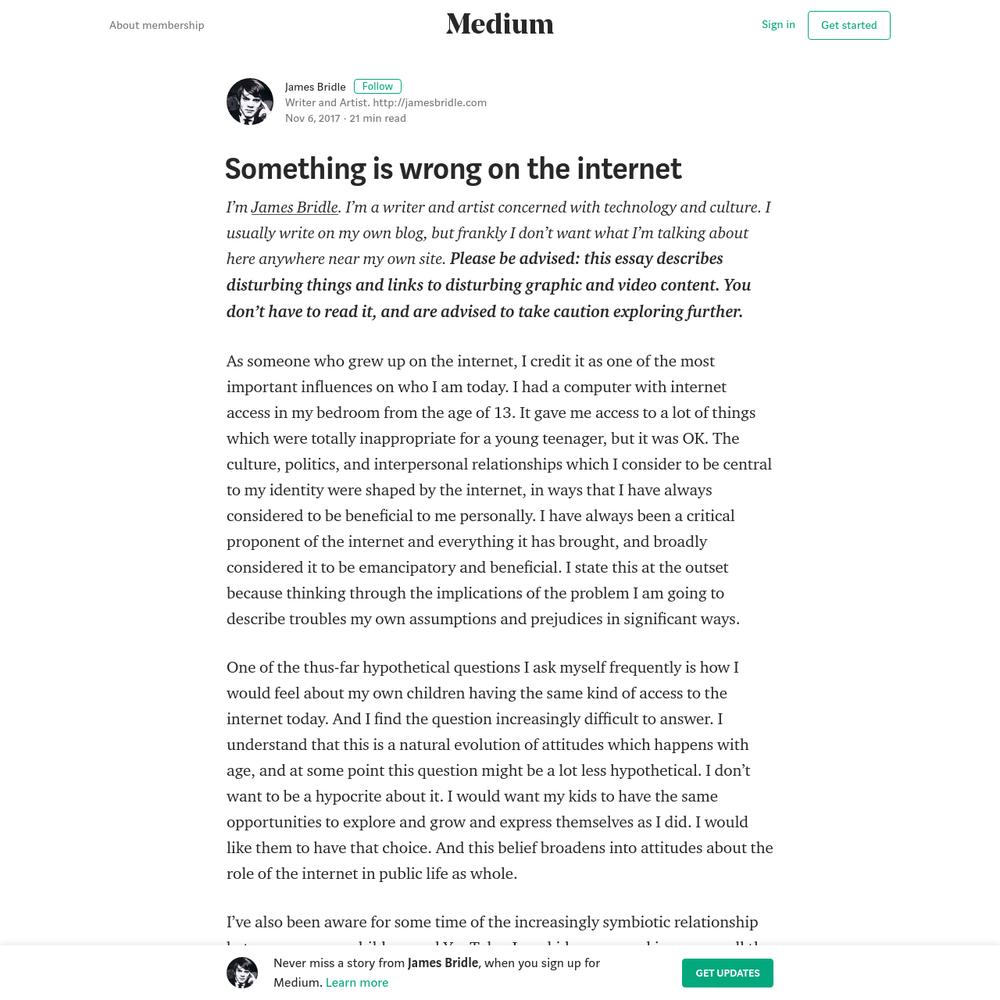
Task: Click the Nov 6, 2017 publish date
Action: (312, 118)
